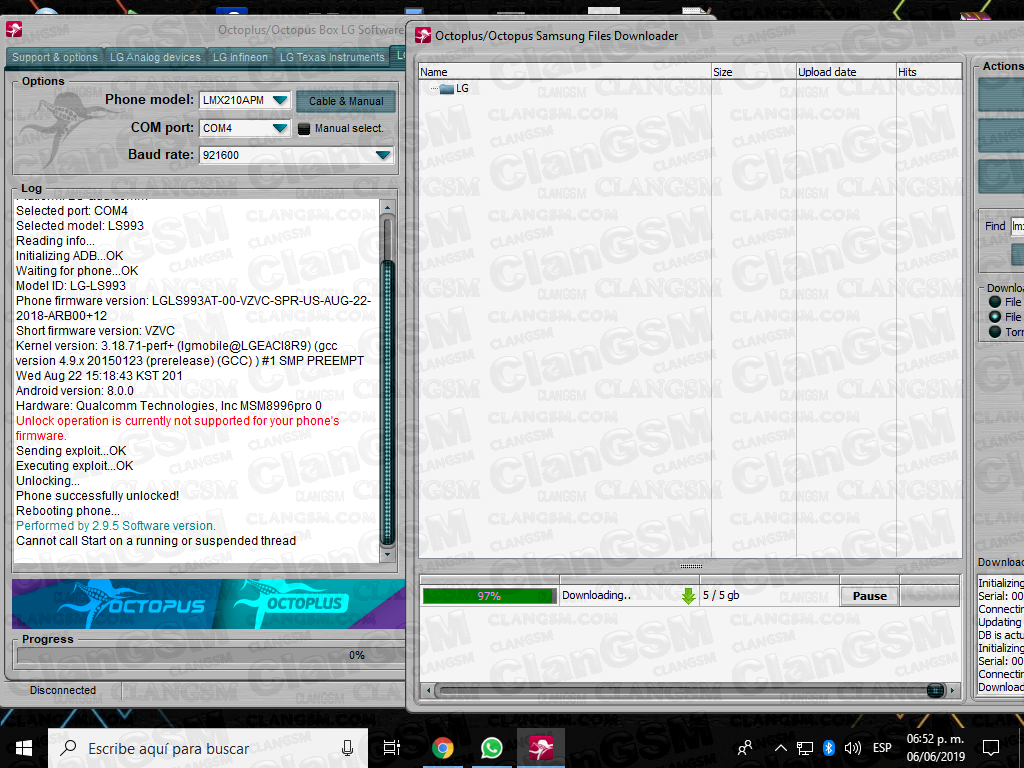Switch to the LG Texas Instruments tab

pyautogui.click(x=332, y=57)
